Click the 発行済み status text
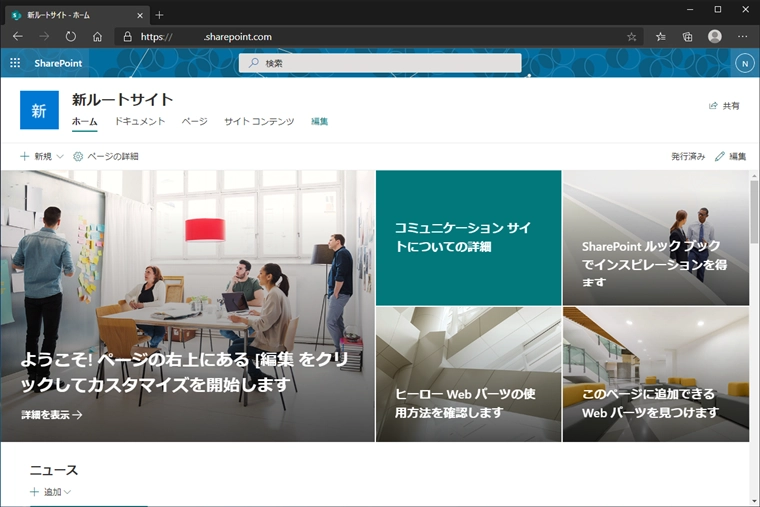 coord(688,156)
